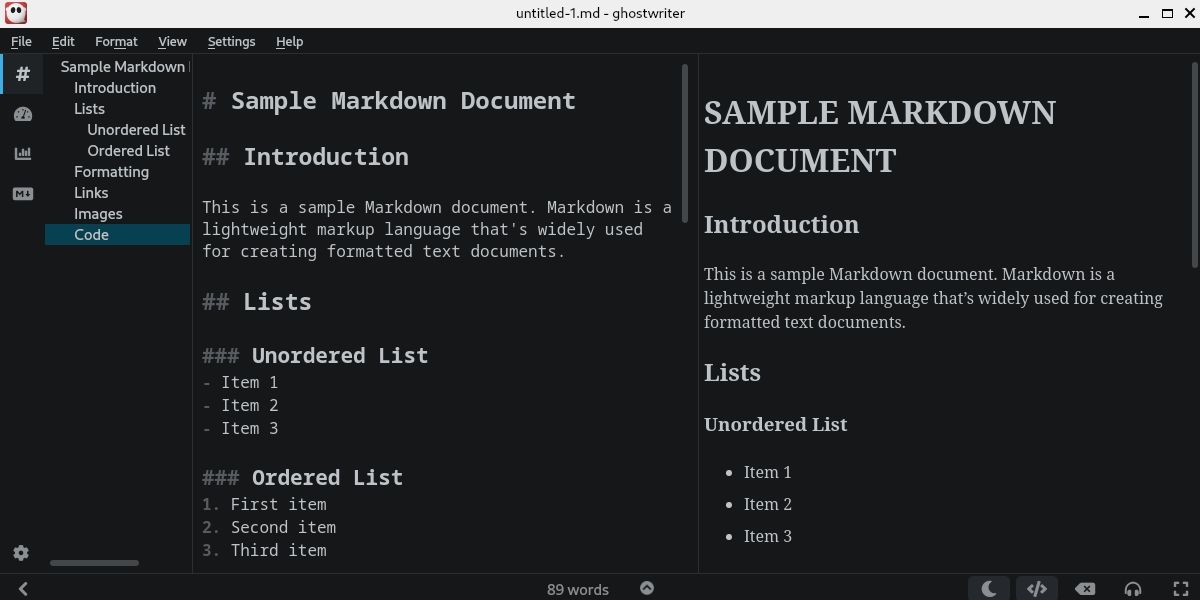
Task: Open the Format menu
Action: [116, 41]
